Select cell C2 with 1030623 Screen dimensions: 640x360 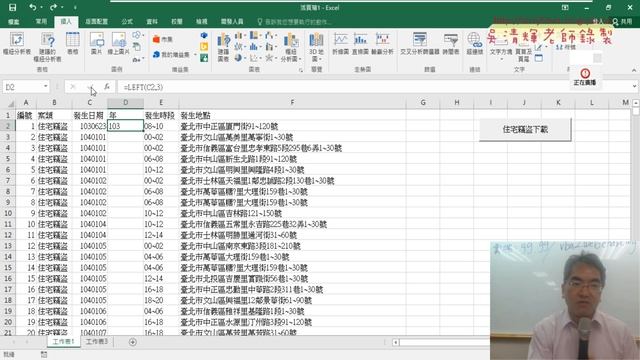89,126
